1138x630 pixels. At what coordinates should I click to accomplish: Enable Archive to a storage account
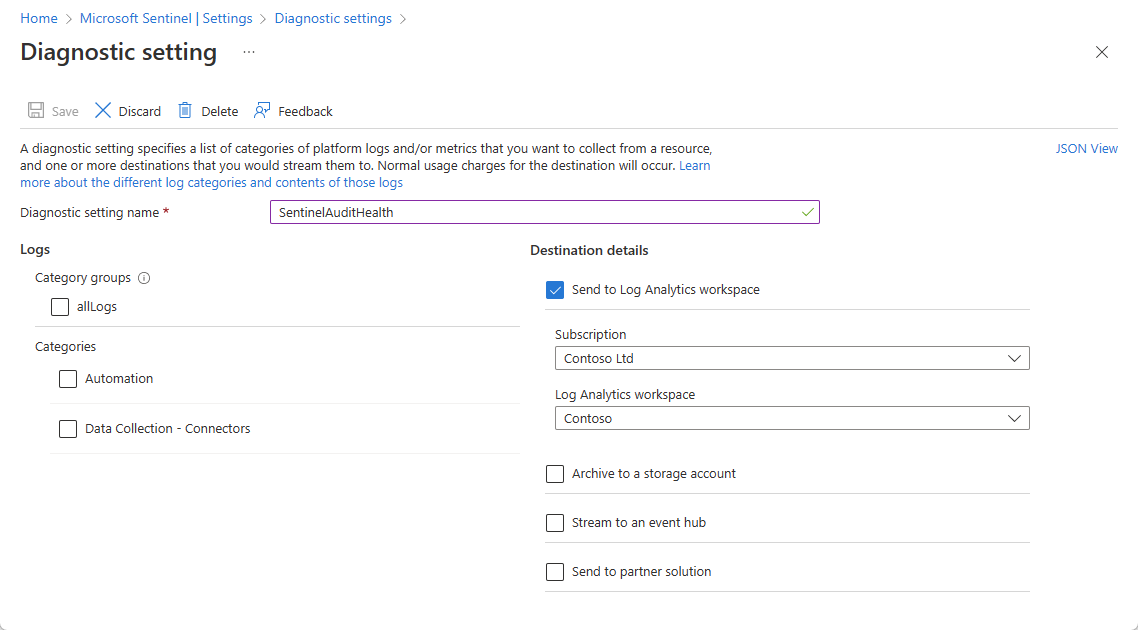tap(555, 474)
